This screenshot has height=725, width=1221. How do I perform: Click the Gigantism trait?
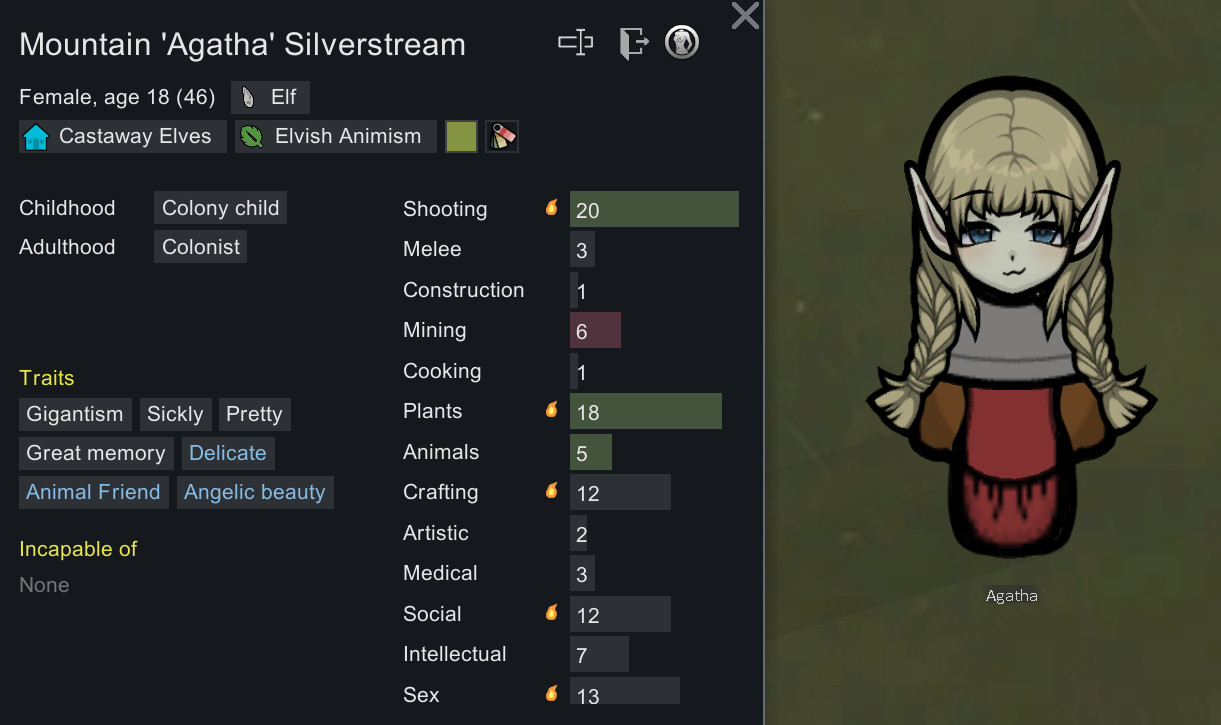[x=75, y=414]
